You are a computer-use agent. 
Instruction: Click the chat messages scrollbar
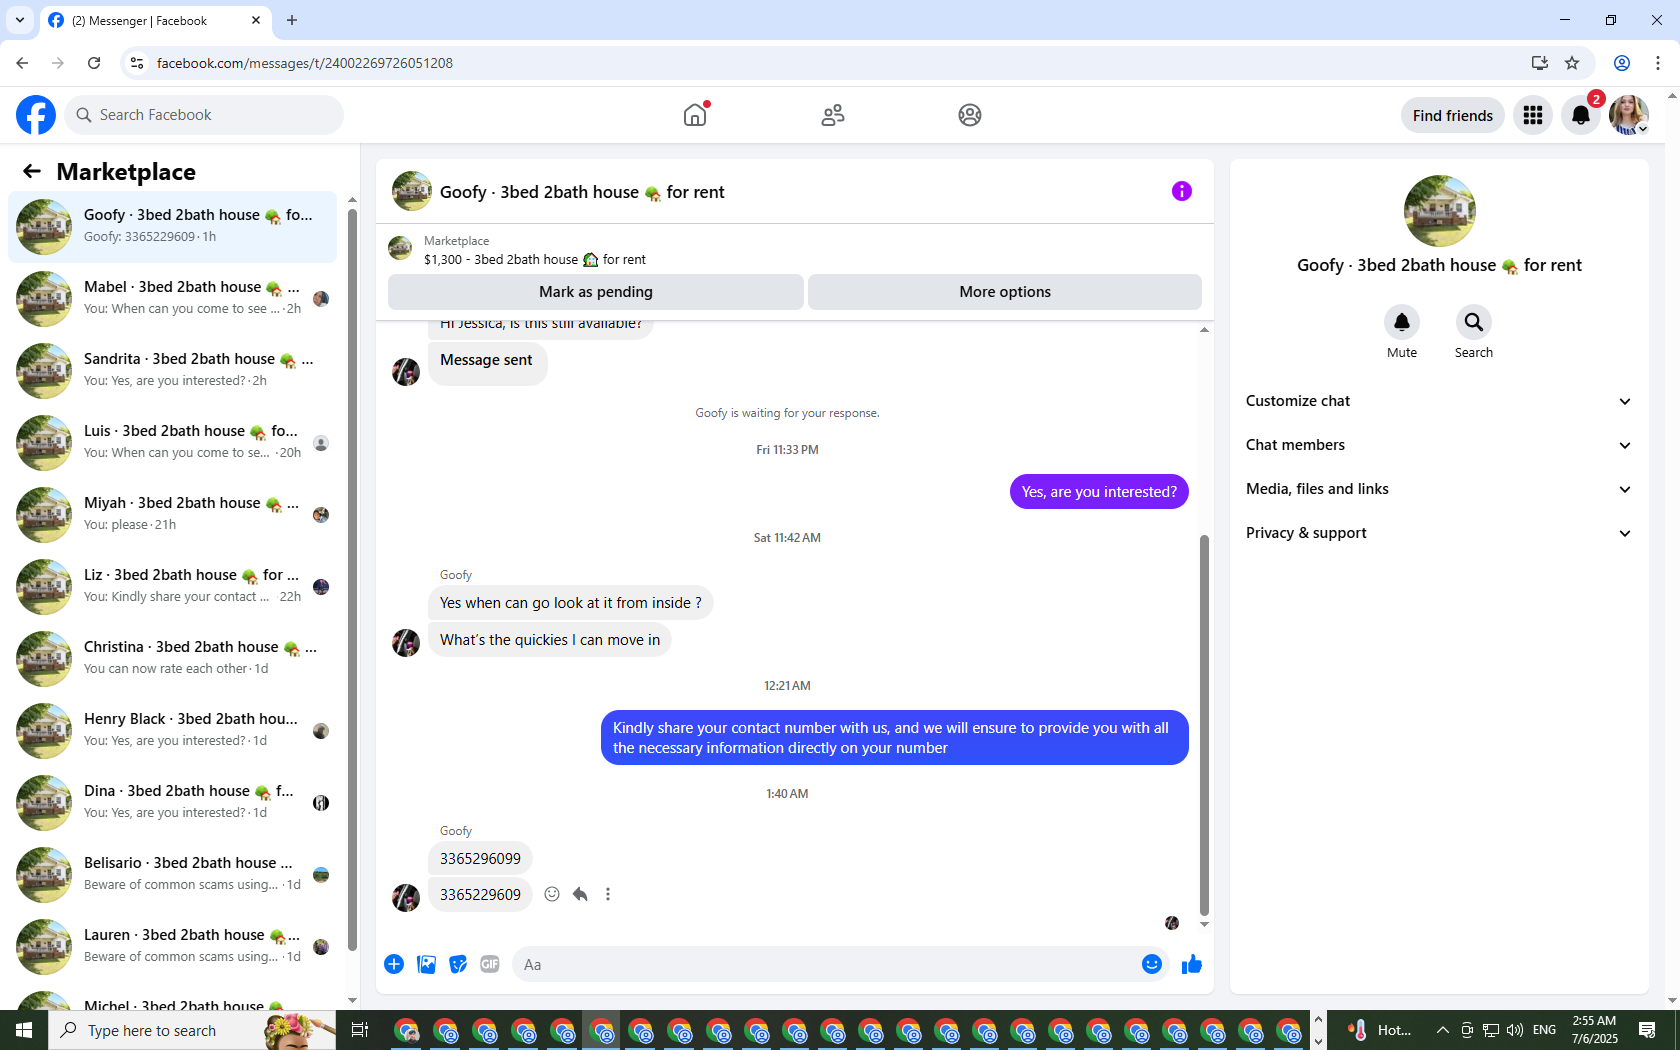point(1204,726)
